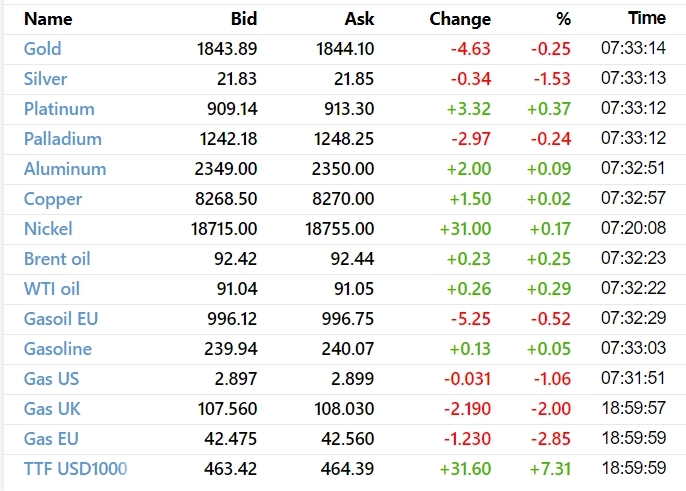Click the Gas EU link
The height and width of the screenshot is (491, 686).
51,439
